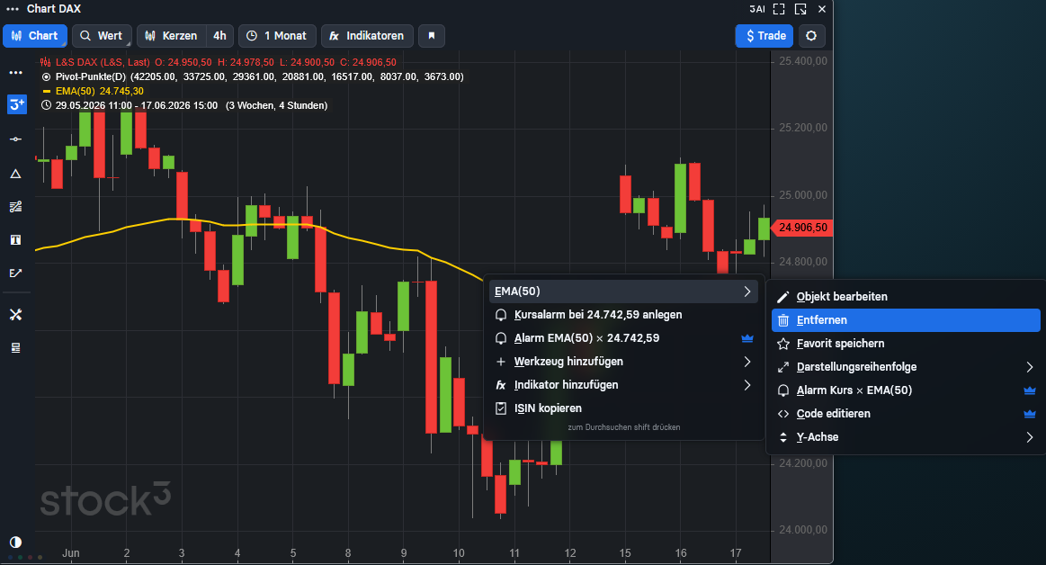The image size is (1046, 565).
Task: Select Kursalarm bei 24.742,59 anlegen
Action: click(x=624, y=315)
